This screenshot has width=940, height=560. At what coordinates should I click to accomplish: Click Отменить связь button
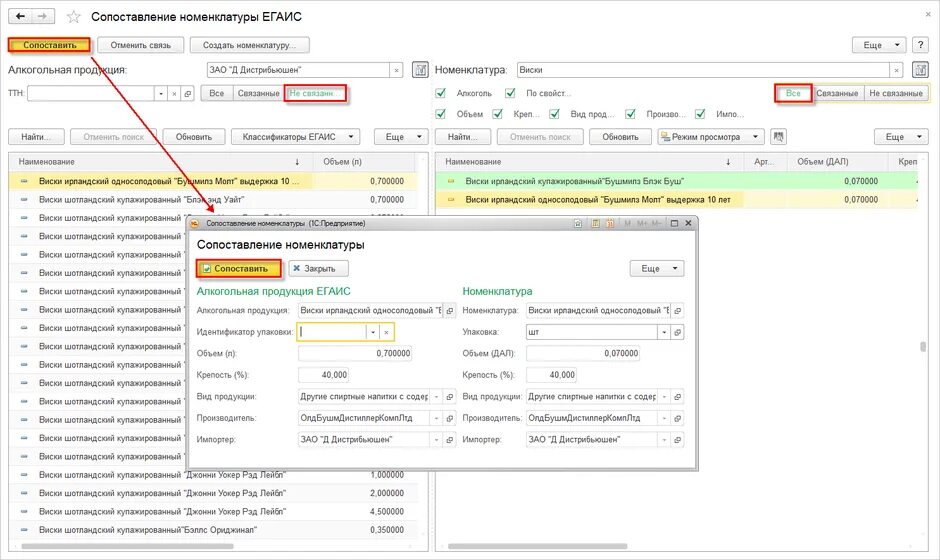point(140,45)
